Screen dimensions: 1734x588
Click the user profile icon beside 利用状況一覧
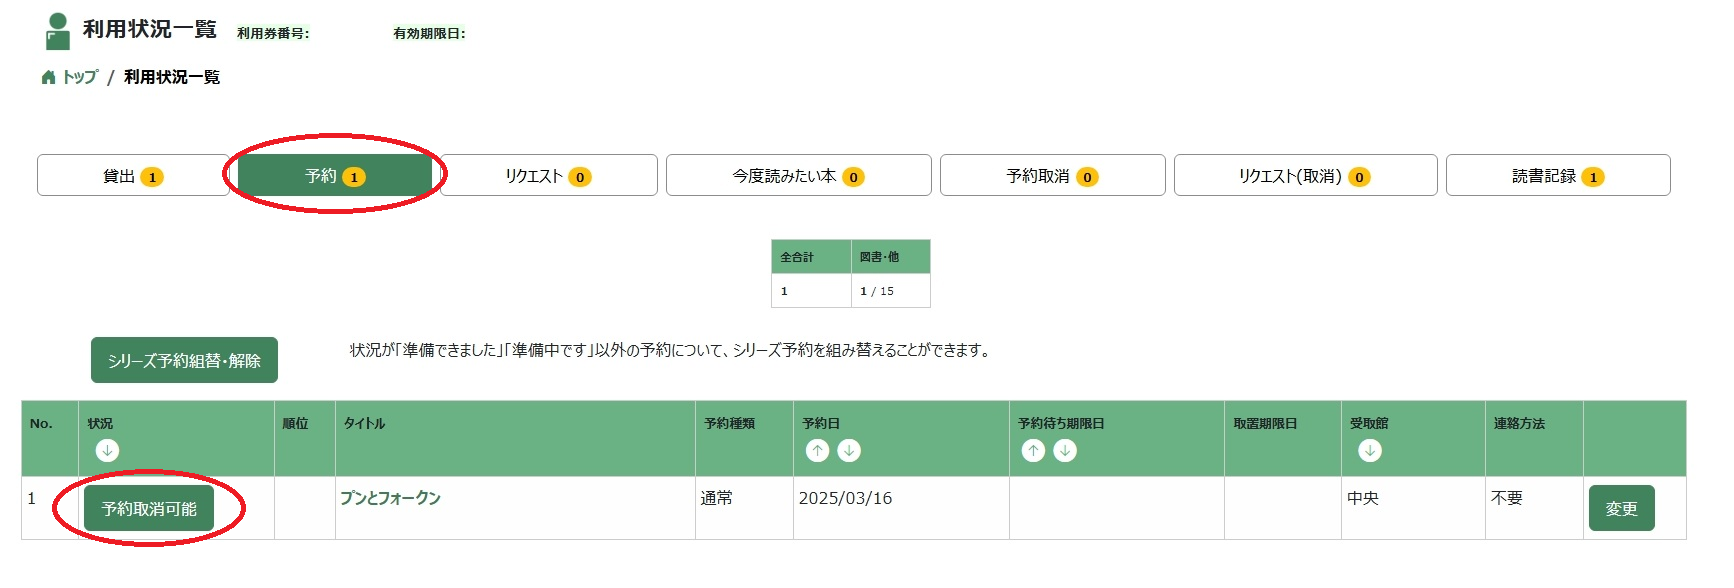tap(58, 31)
